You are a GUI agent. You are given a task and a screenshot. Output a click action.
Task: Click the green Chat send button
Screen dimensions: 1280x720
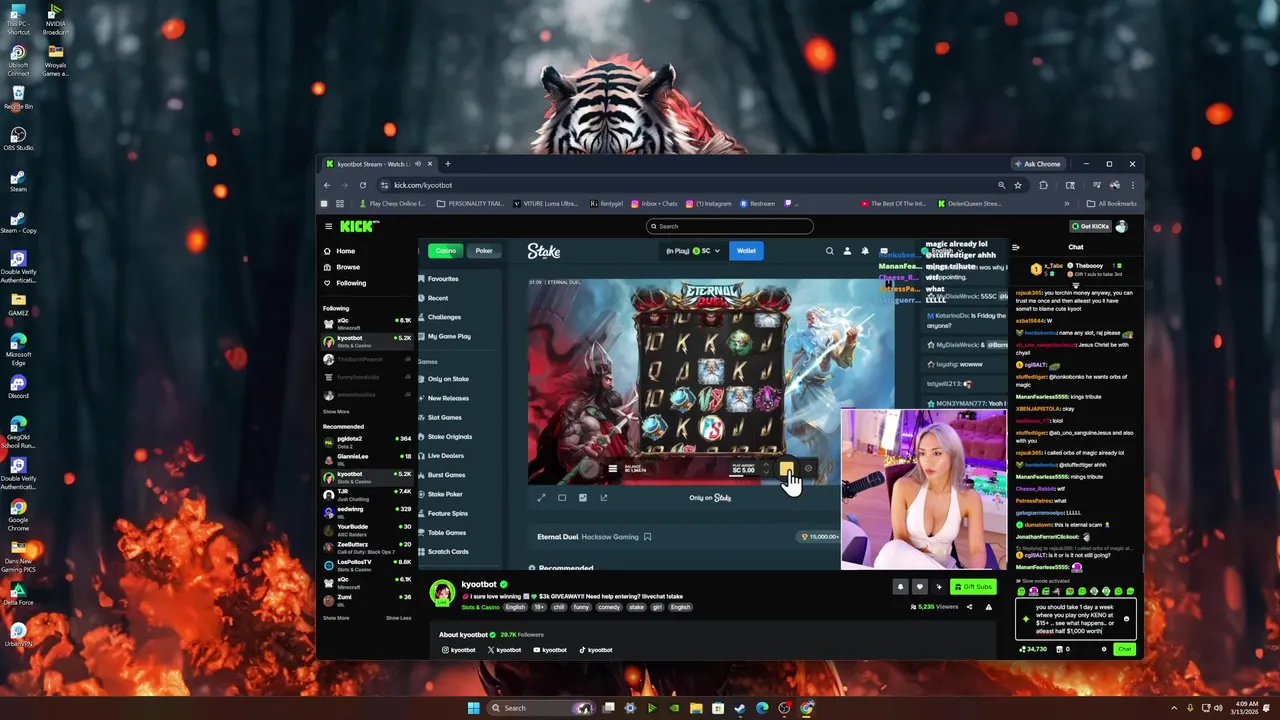tap(1125, 649)
